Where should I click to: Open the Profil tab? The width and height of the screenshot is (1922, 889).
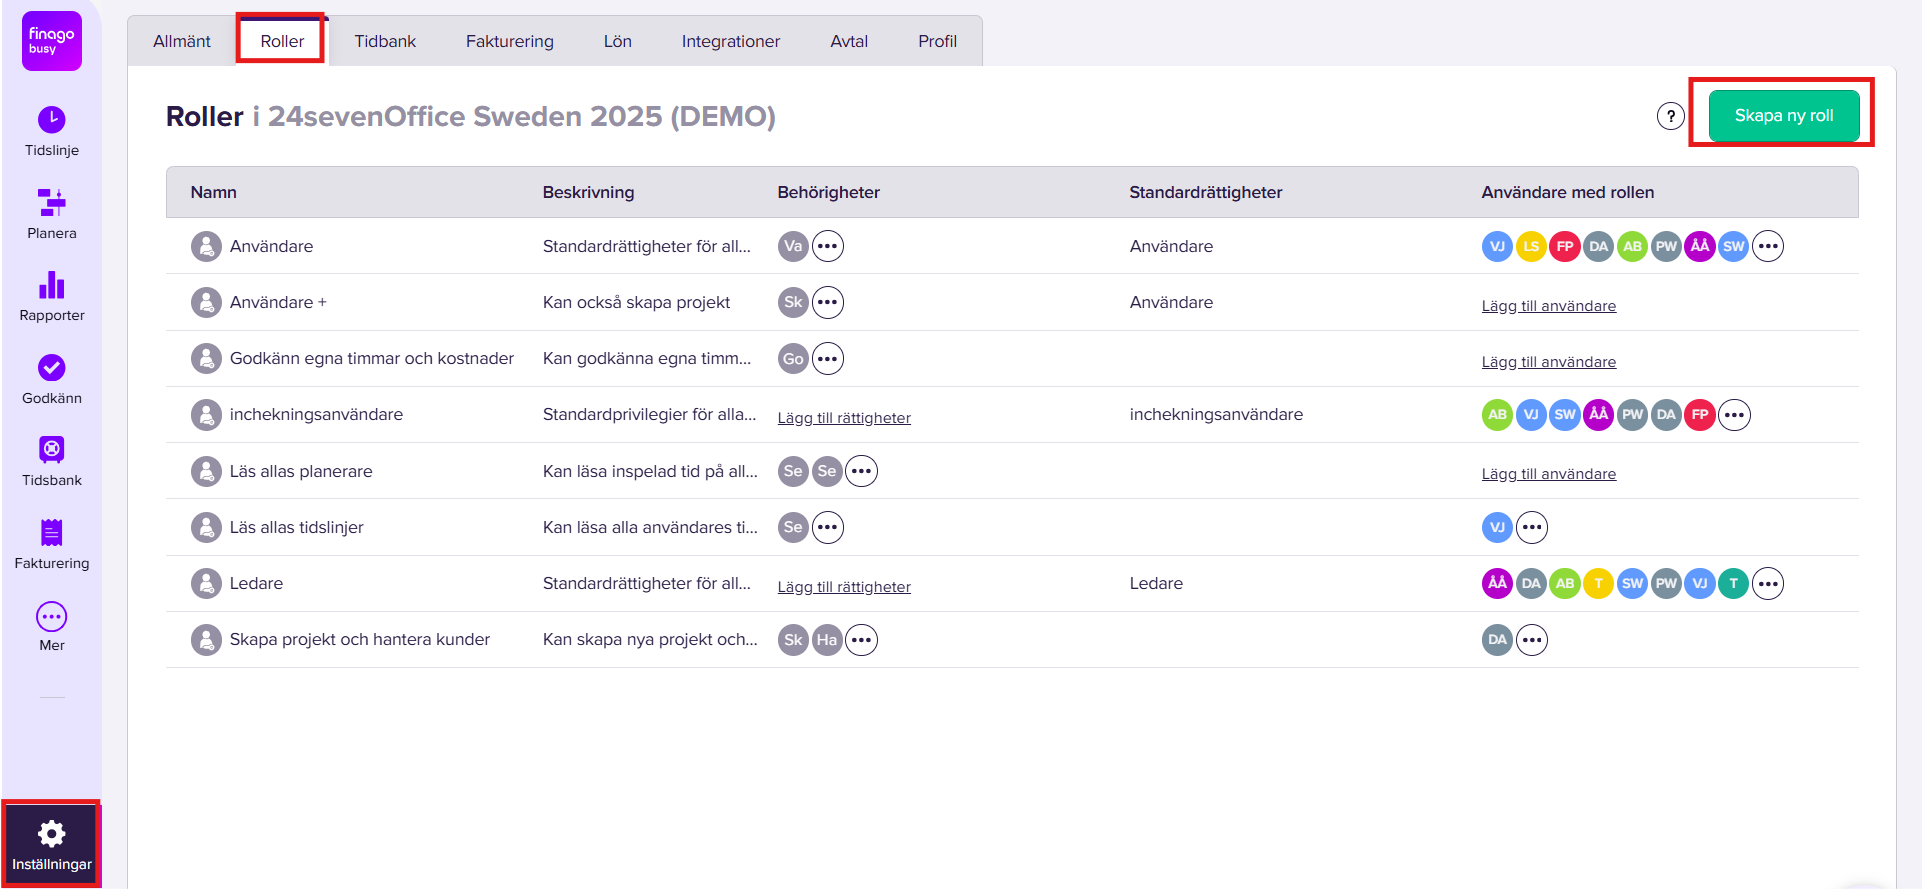click(x=938, y=41)
